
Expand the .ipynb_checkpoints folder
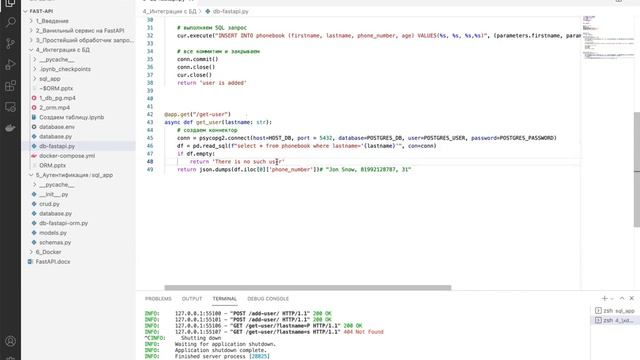34,69
